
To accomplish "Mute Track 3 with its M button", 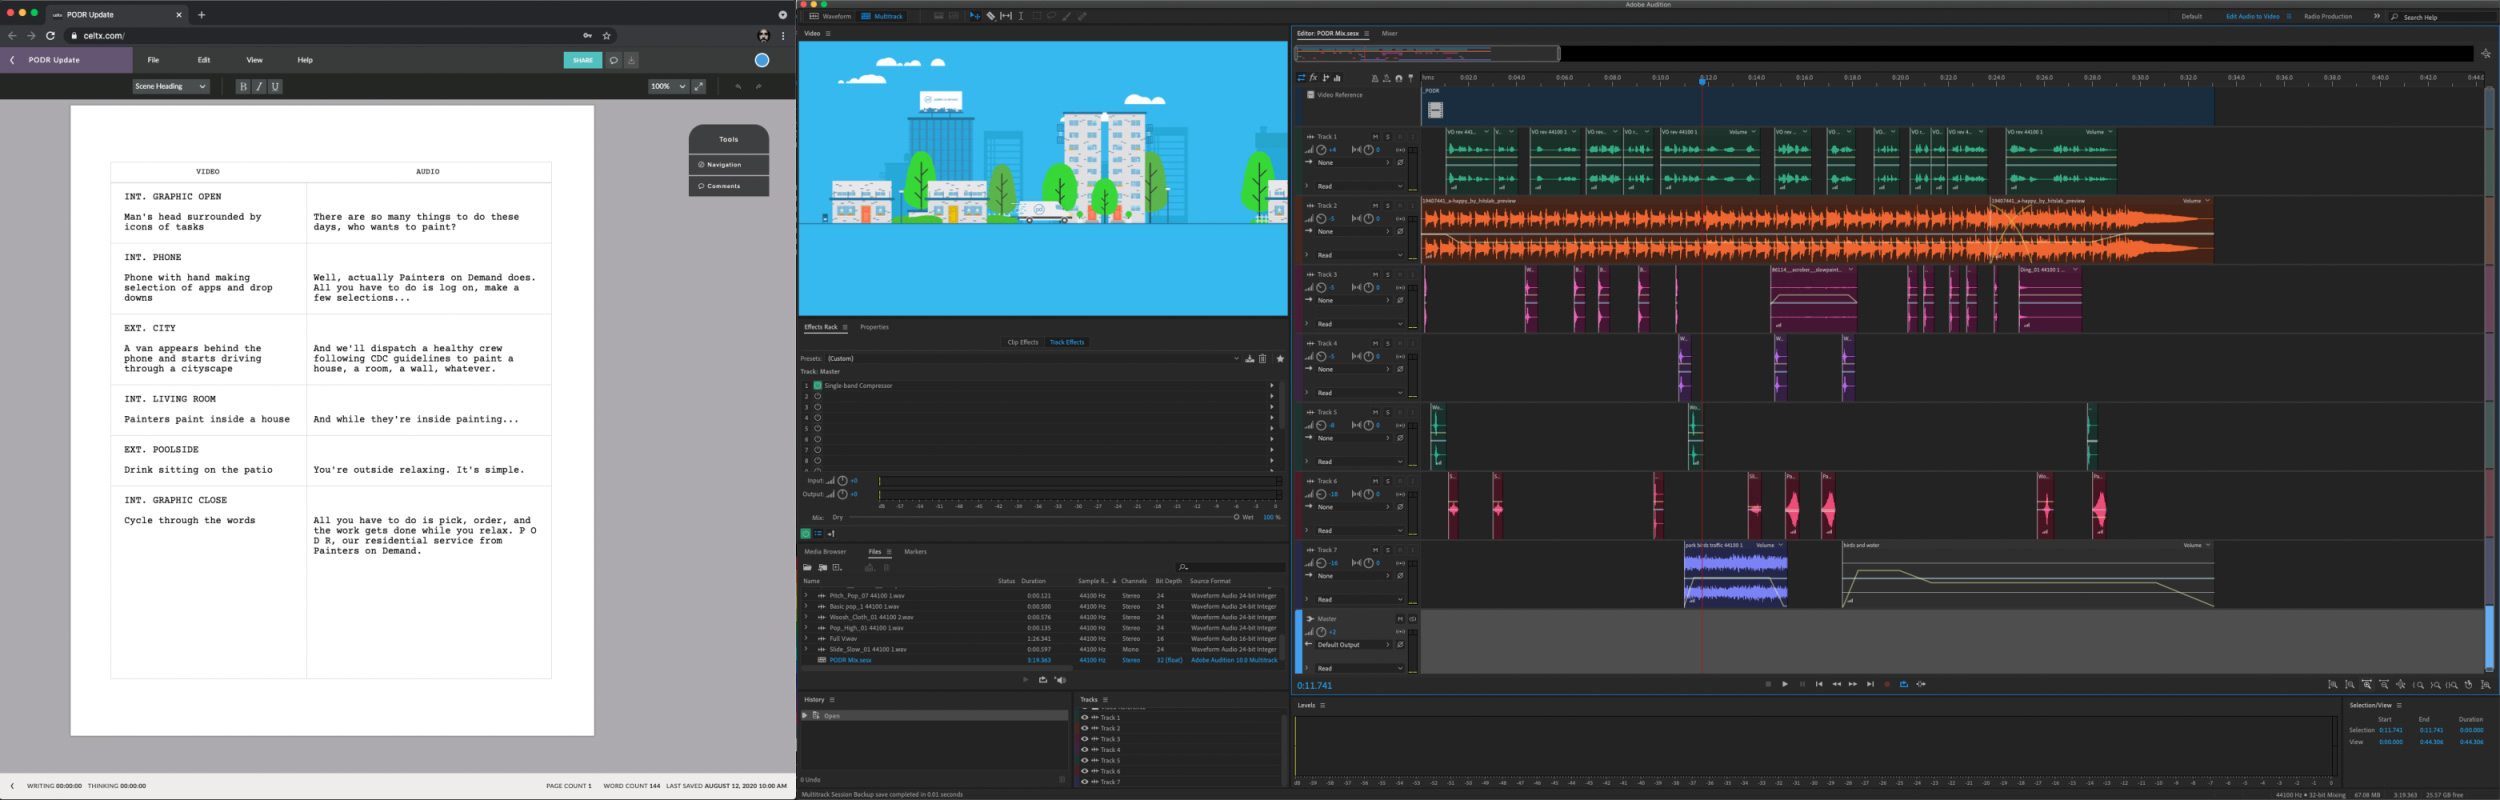I will [1375, 275].
